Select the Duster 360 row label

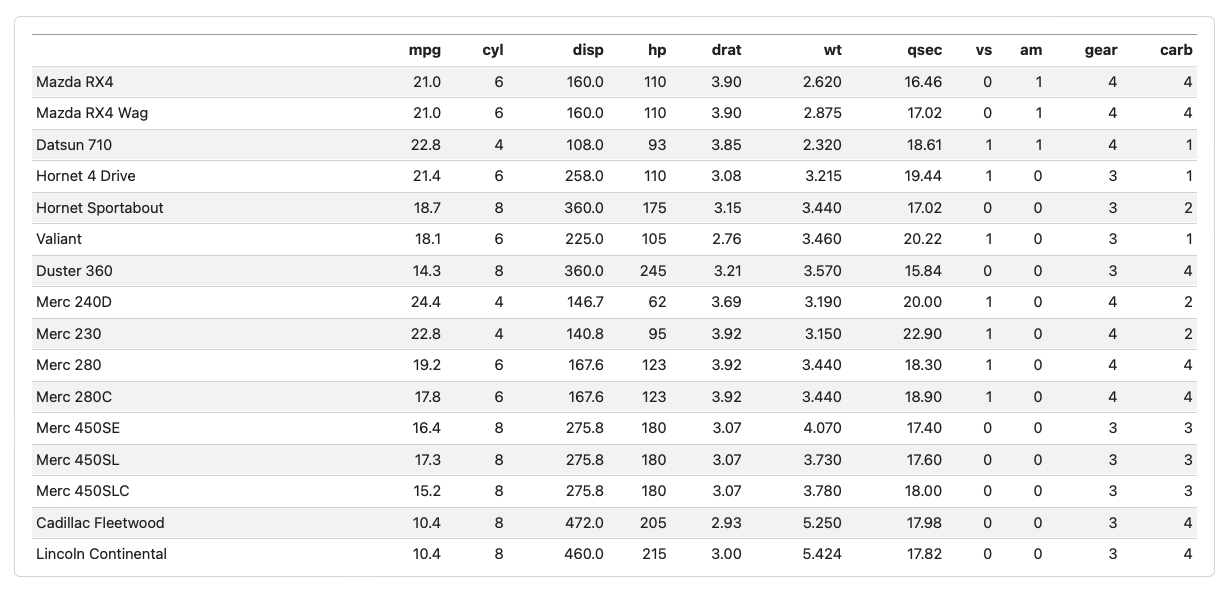coord(73,271)
